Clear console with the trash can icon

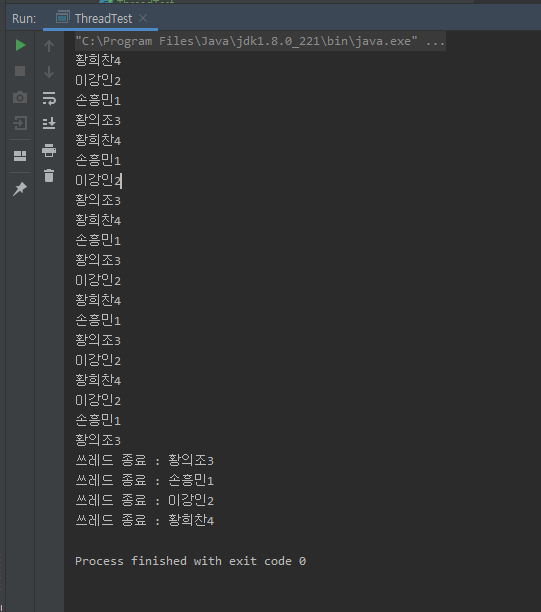point(49,176)
